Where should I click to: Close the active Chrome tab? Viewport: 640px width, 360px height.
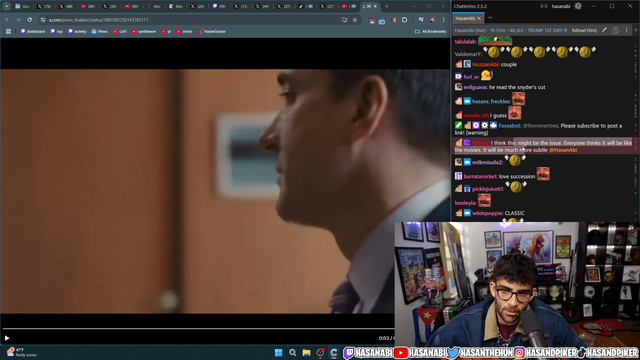click(x=376, y=6)
